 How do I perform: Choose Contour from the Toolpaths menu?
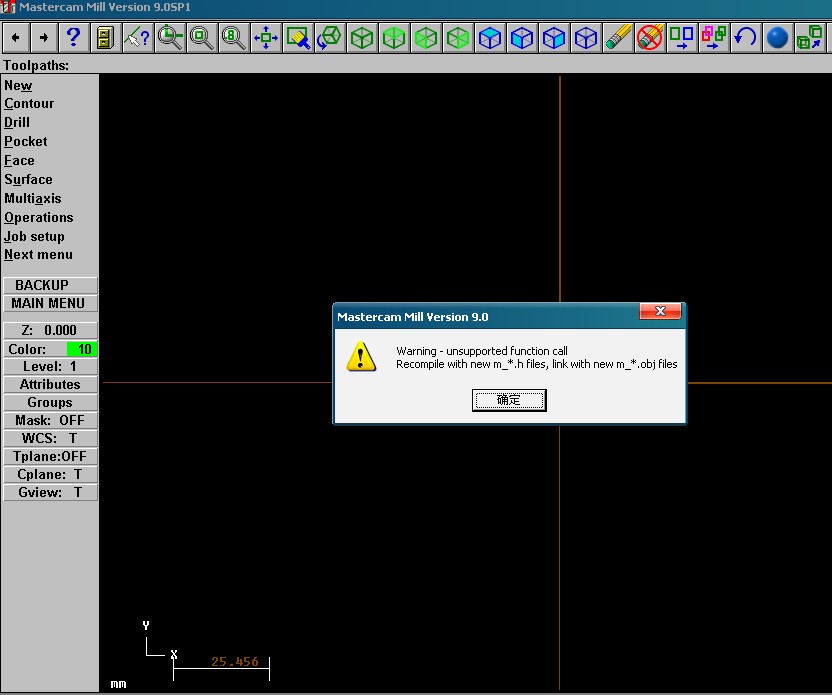coord(29,103)
